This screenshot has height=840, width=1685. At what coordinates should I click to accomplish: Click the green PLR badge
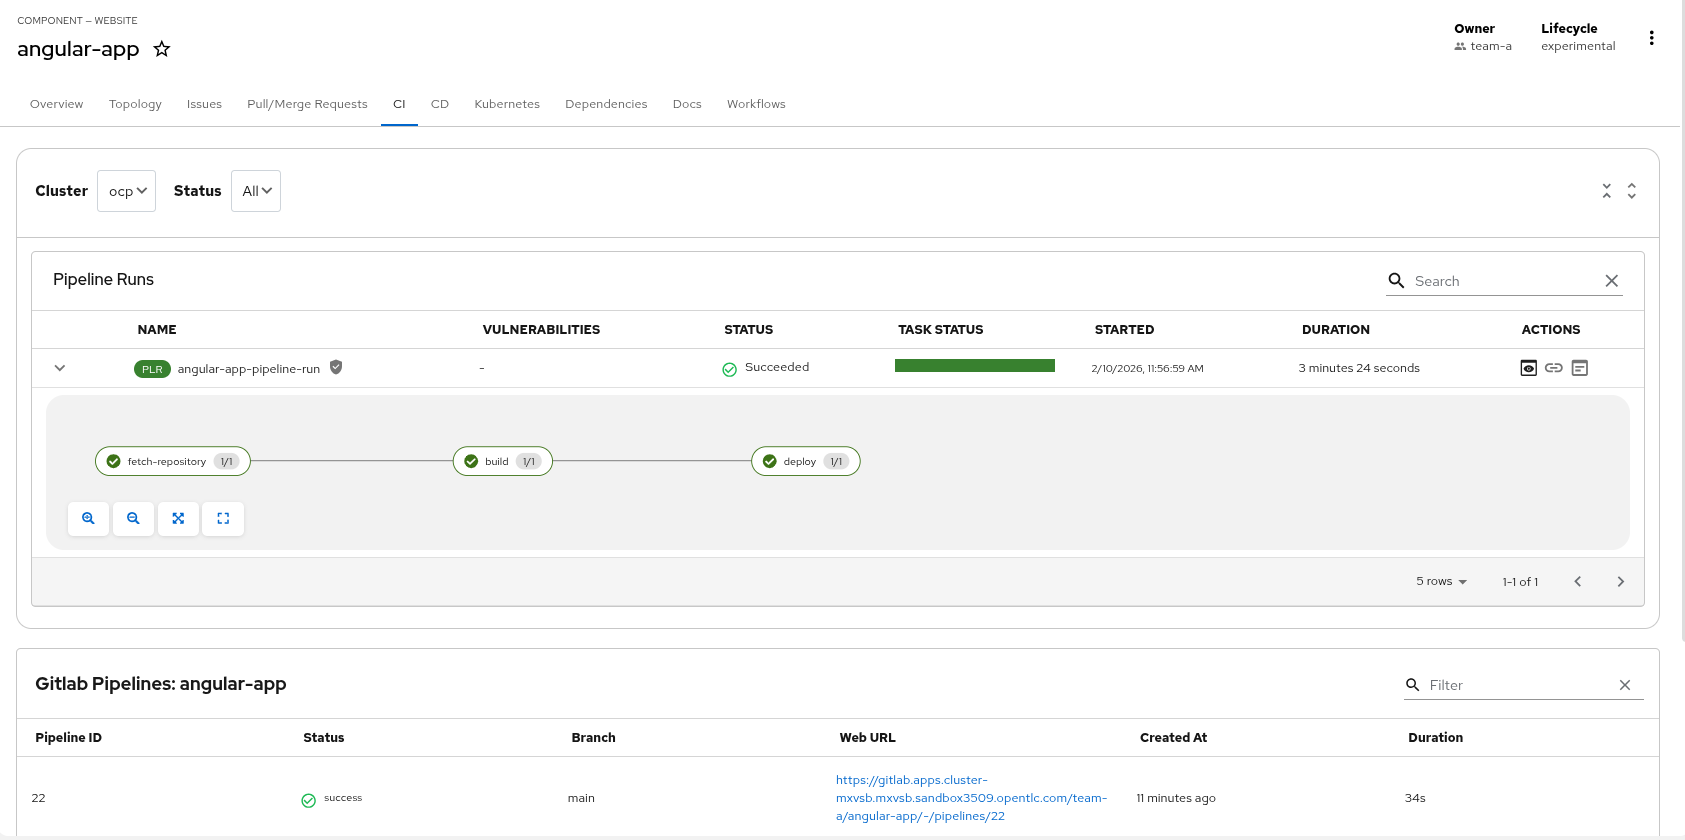(x=152, y=369)
